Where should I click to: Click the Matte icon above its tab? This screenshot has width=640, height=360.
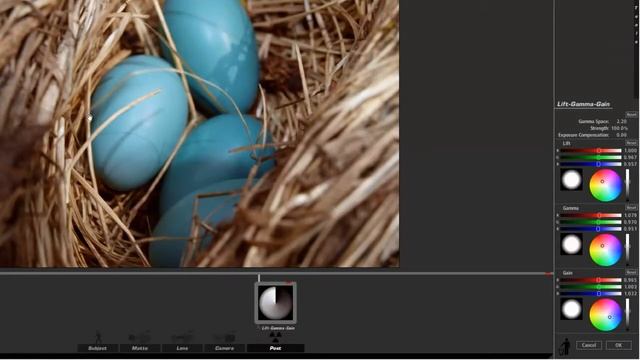coord(140,338)
